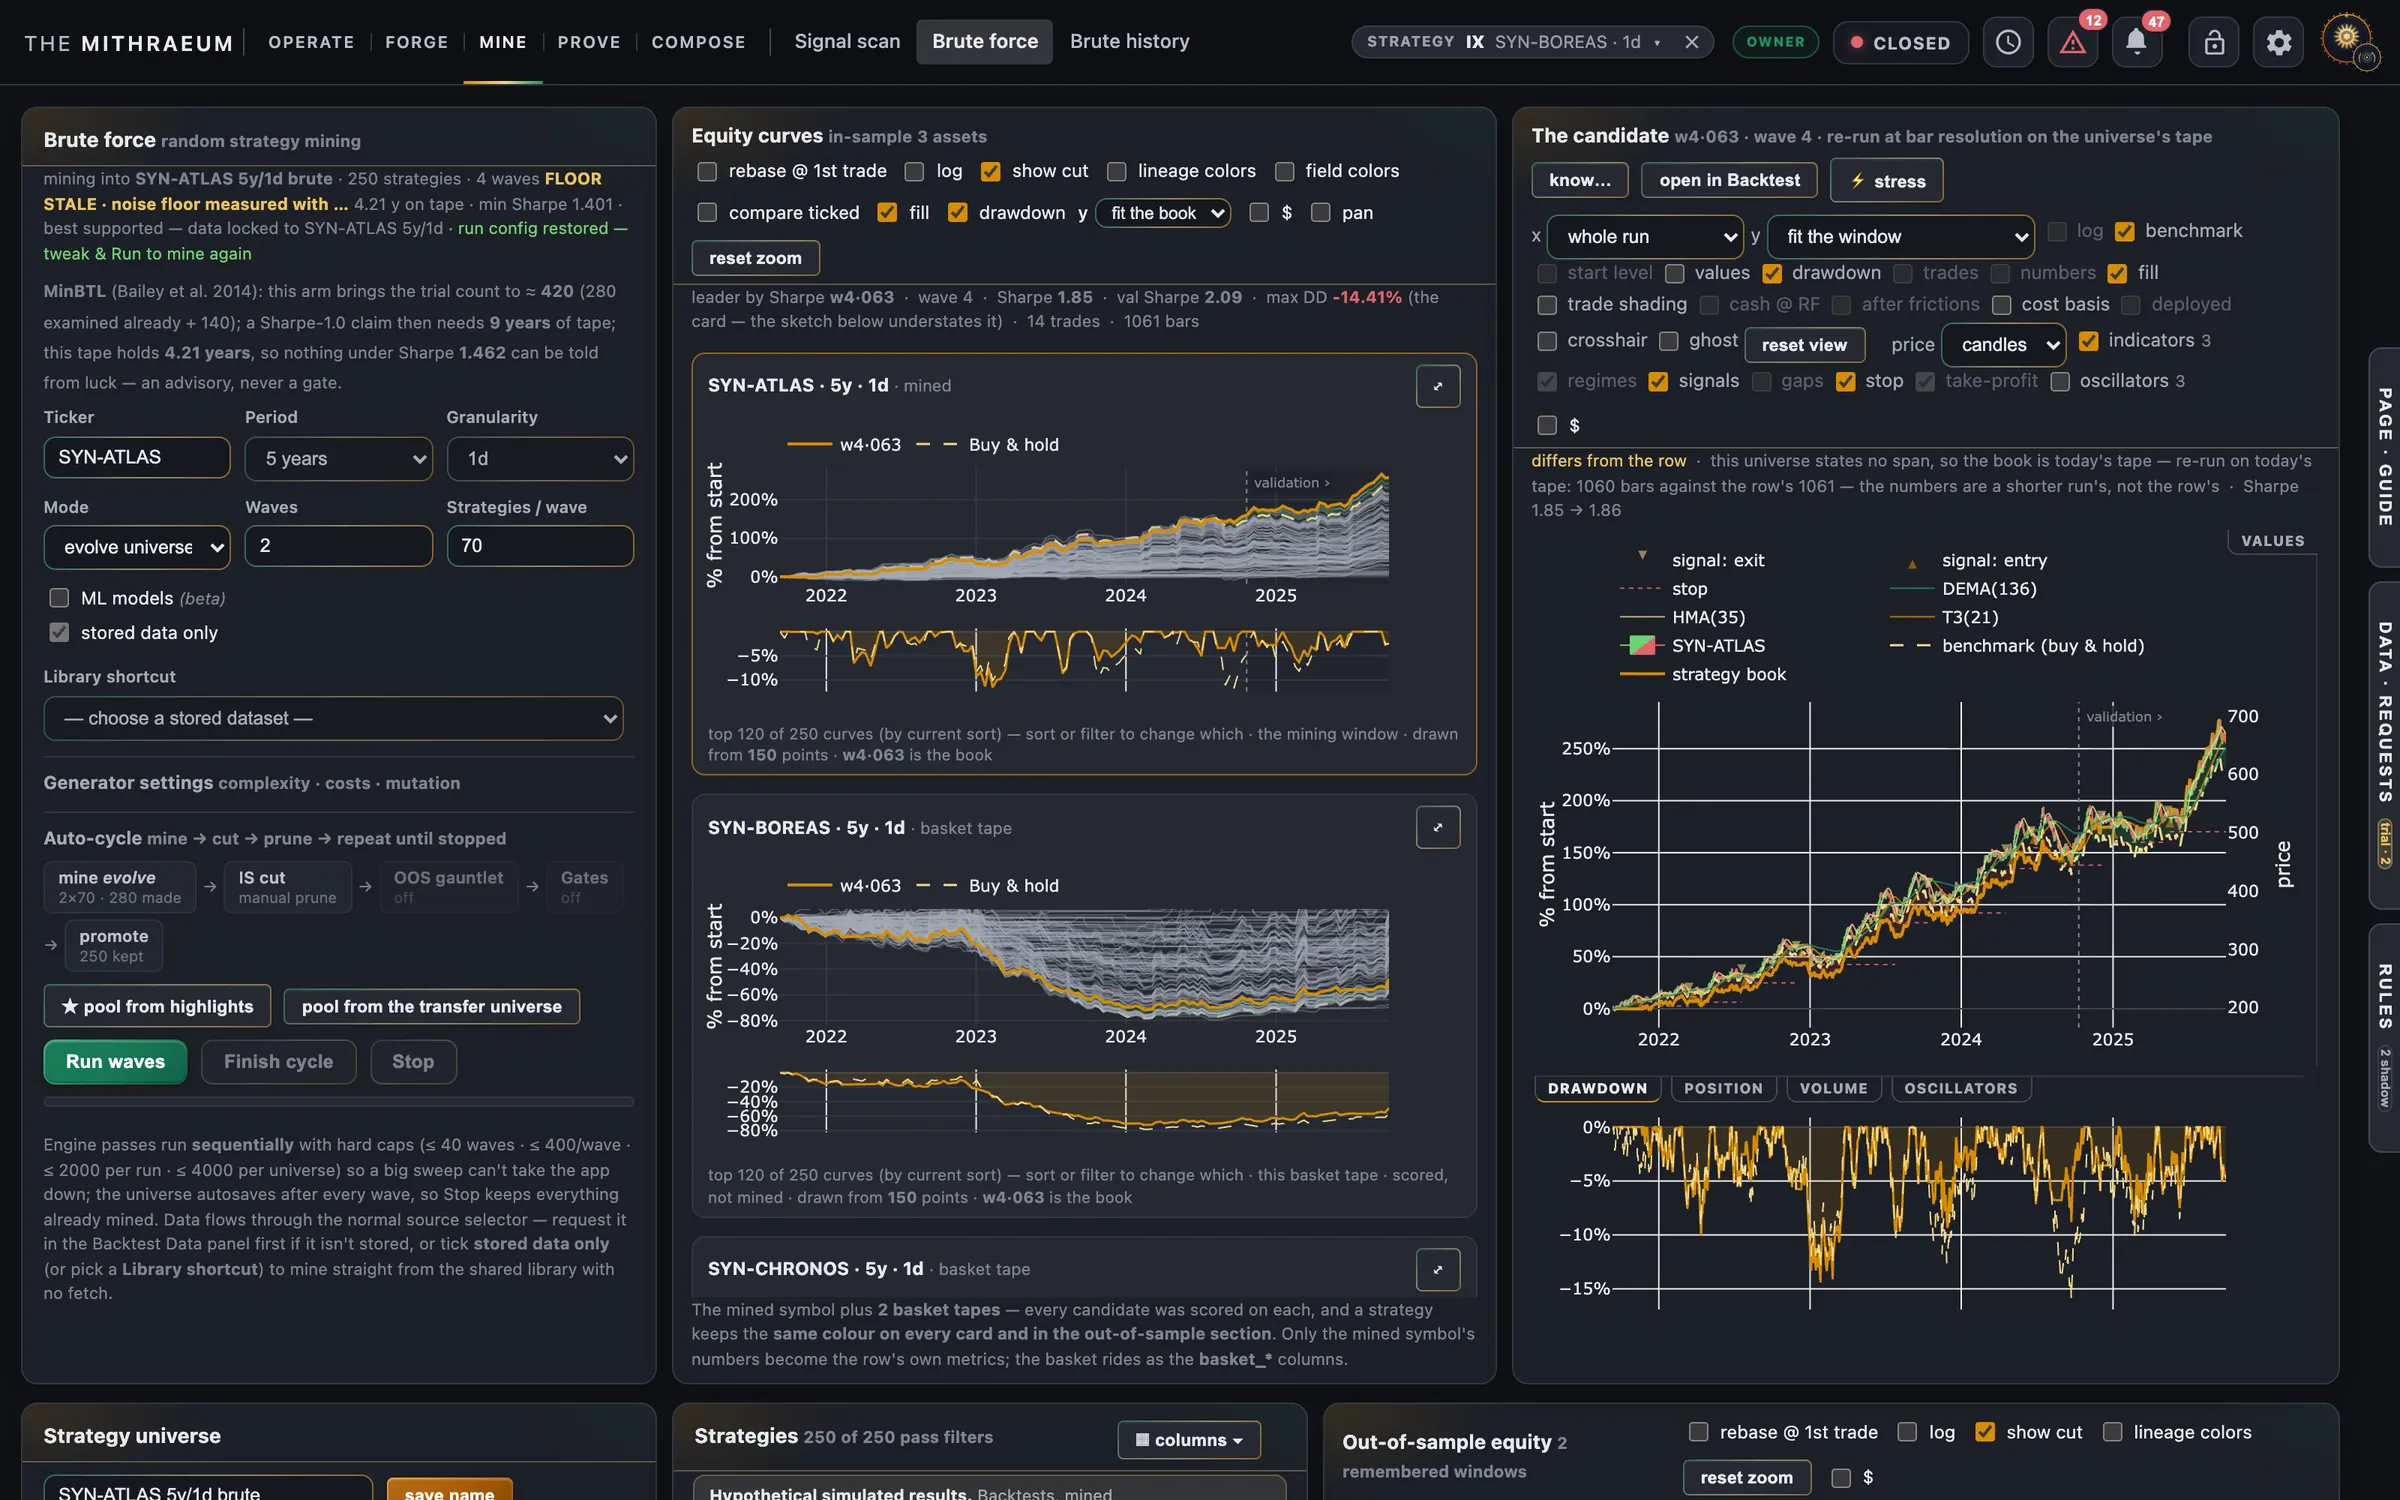This screenshot has height=1500, width=2400.
Task: Open the PAGE · GUIDE side tab
Action: pos(2385,457)
